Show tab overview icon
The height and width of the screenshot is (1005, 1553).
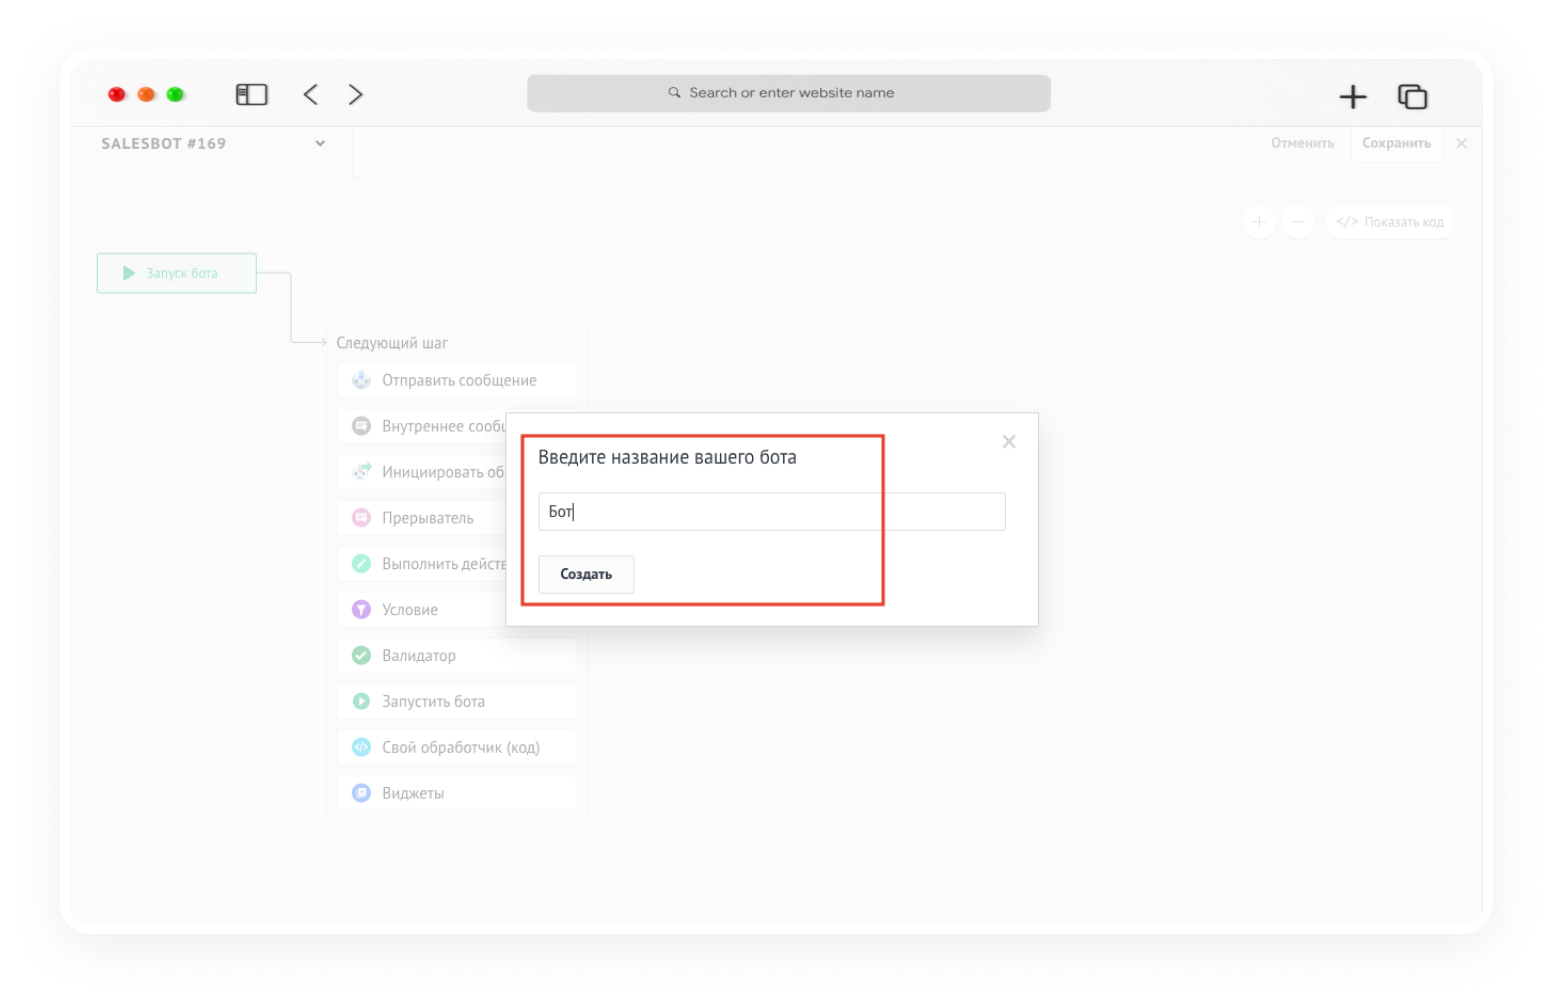click(x=1412, y=96)
